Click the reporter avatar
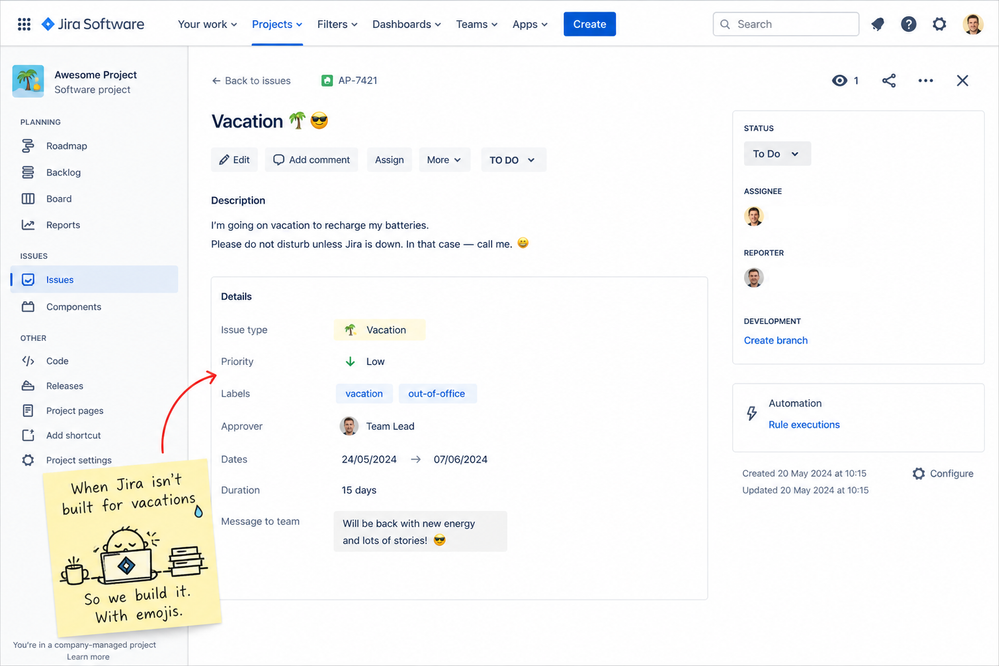The height and width of the screenshot is (666, 999). [754, 278]
